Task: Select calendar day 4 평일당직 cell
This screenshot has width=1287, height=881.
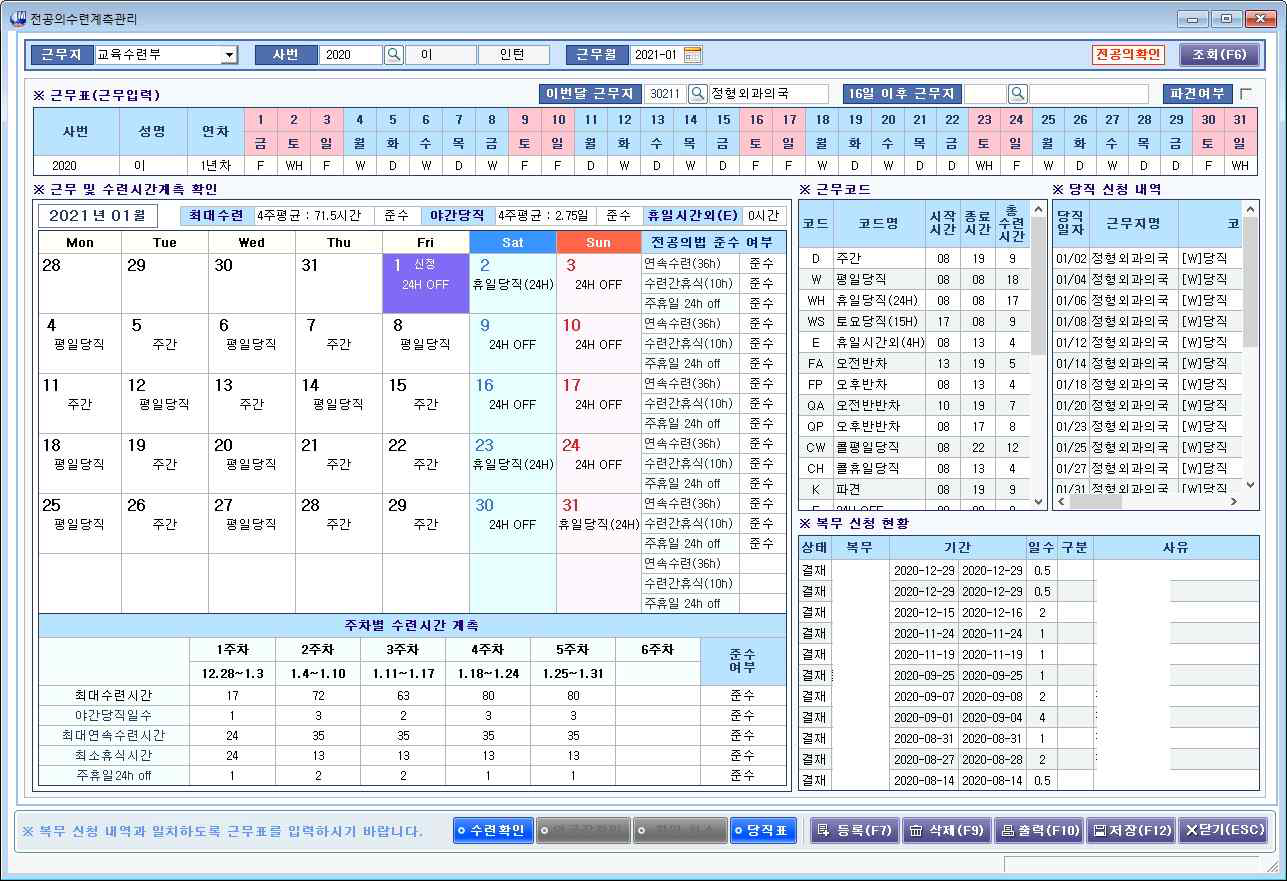Action: [x=80, y=343]
